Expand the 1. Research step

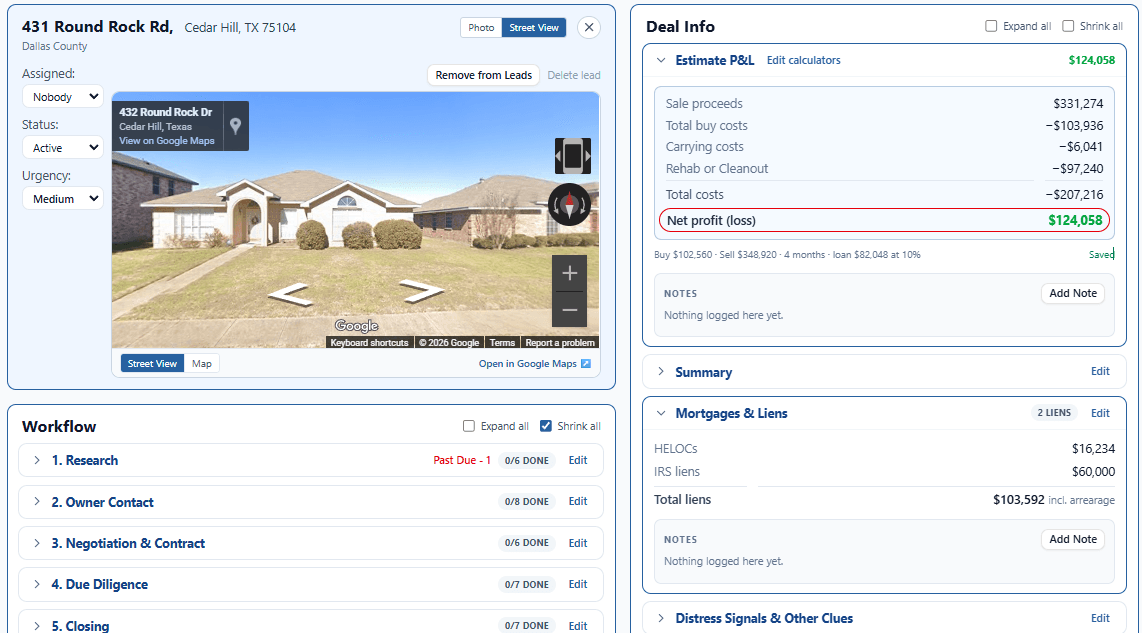coord(36,460)
